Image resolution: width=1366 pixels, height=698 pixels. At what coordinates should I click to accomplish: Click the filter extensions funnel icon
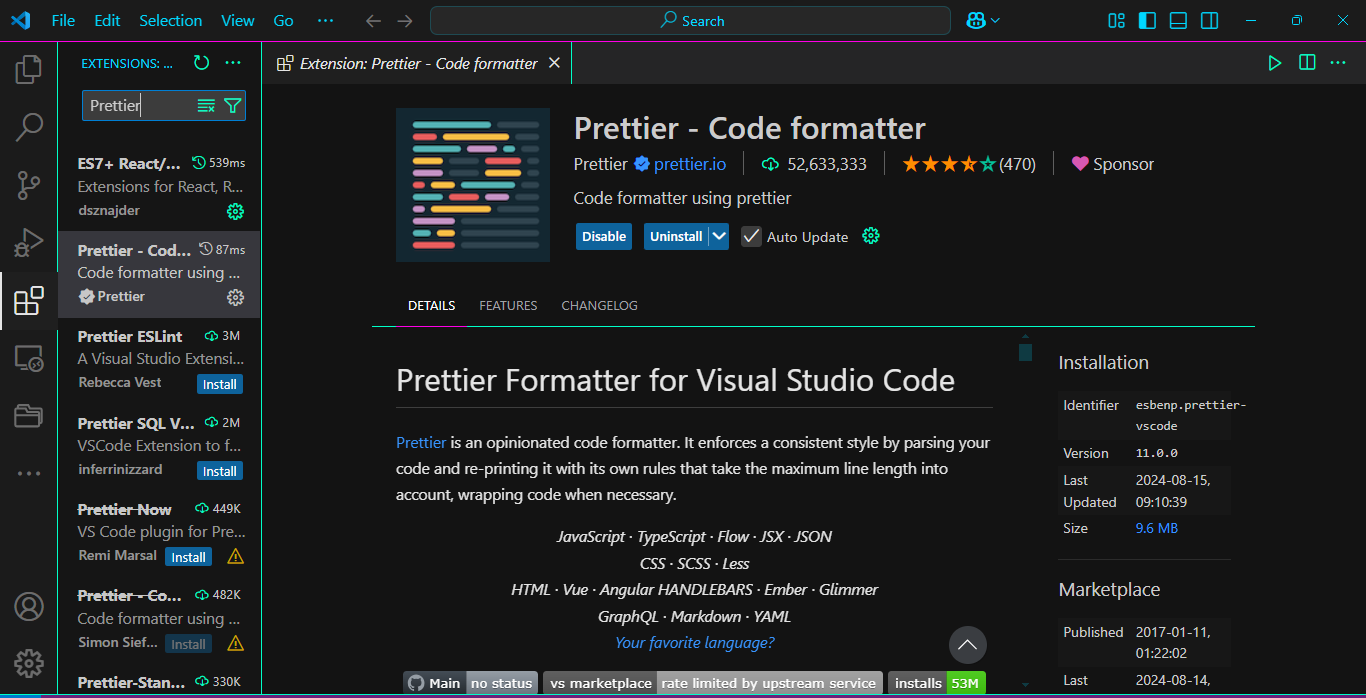(233, 106)
